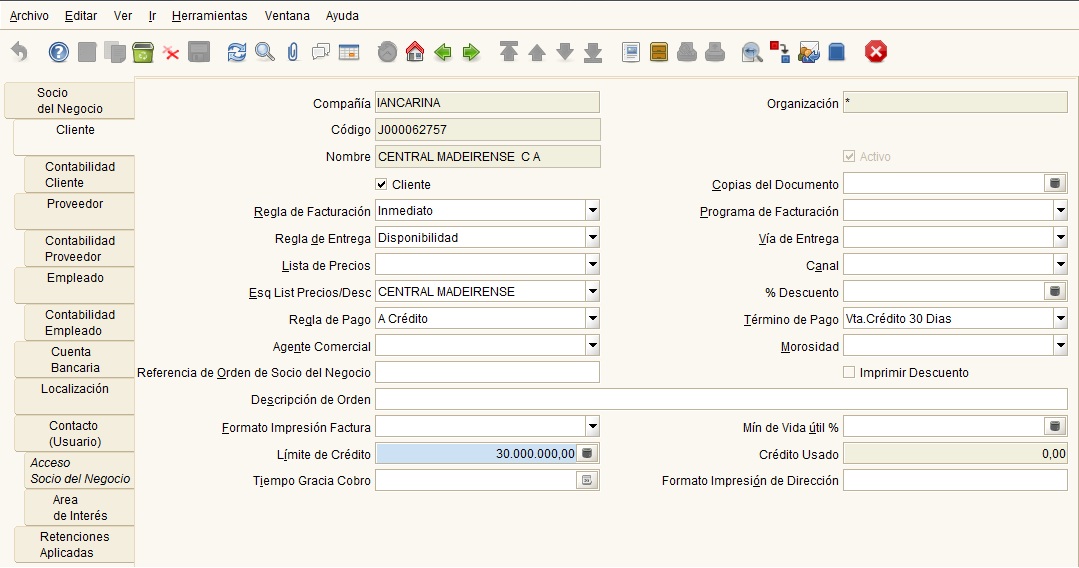This screenshot has height=568, width=1079.
Task: Switch to the Localización tab
Action: point(74,396)
